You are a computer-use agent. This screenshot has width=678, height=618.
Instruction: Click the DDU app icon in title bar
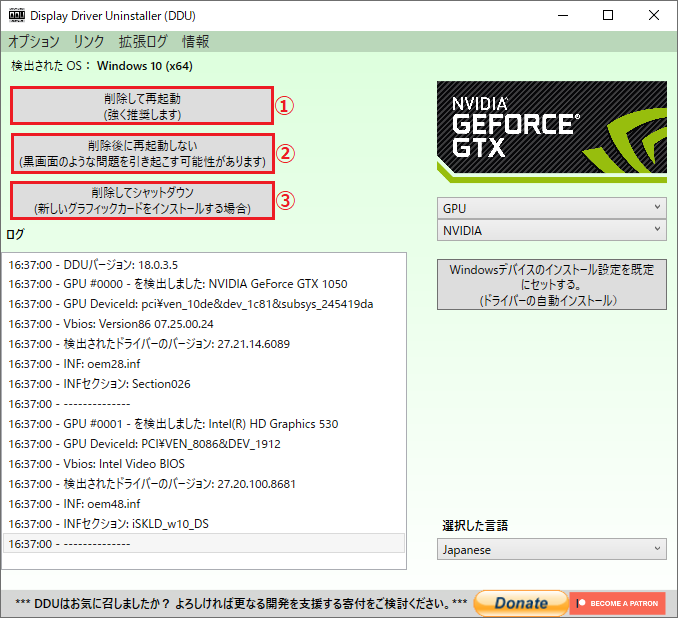tap(17, 15)
